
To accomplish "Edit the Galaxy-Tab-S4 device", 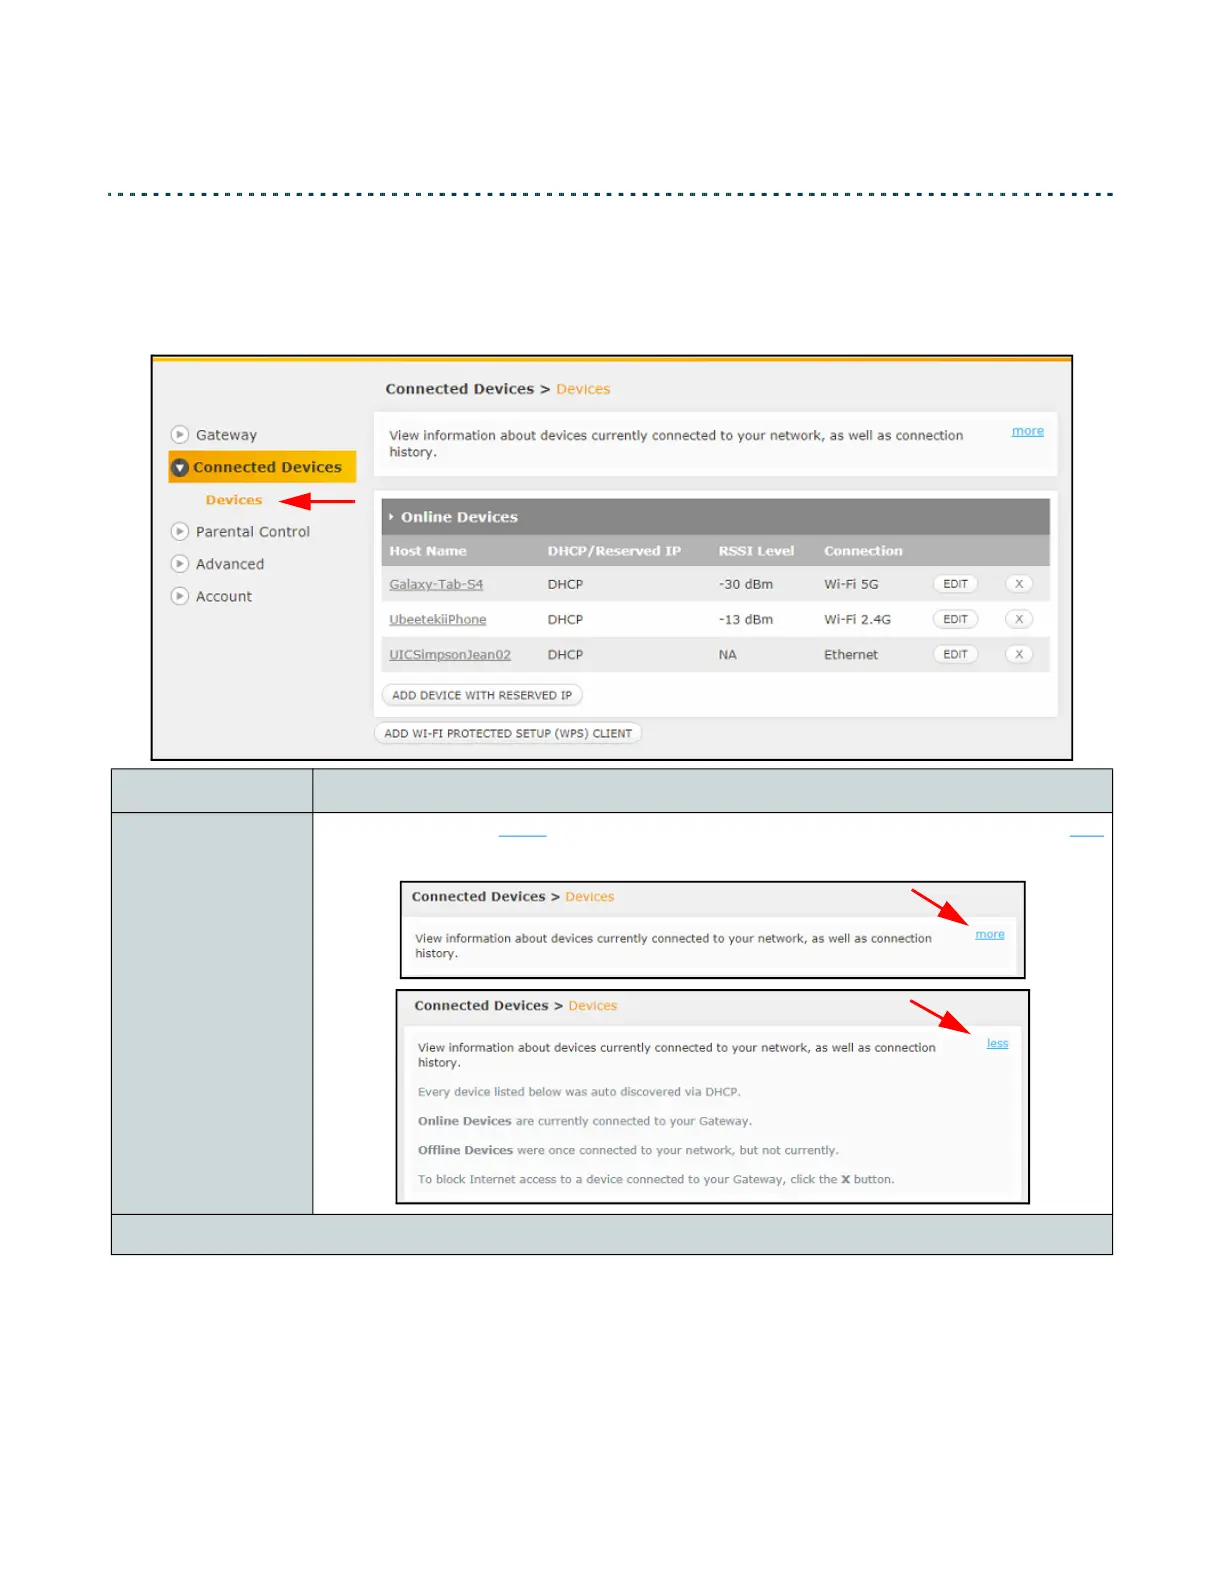I will pyautogui.click(x=955, y=584).
